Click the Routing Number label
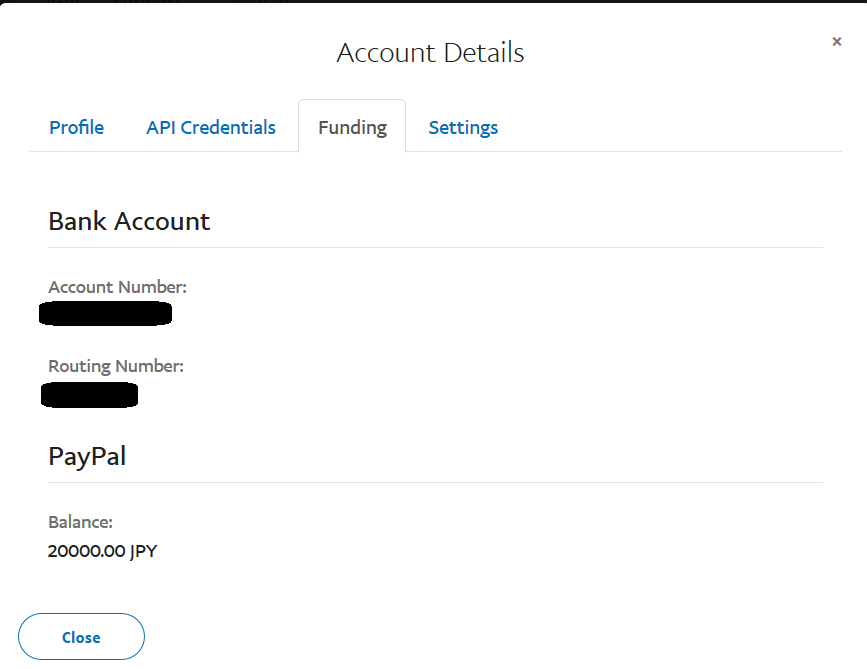Image resolution: width=867 pixels, height=669 pixels. [x=116, y=367]
